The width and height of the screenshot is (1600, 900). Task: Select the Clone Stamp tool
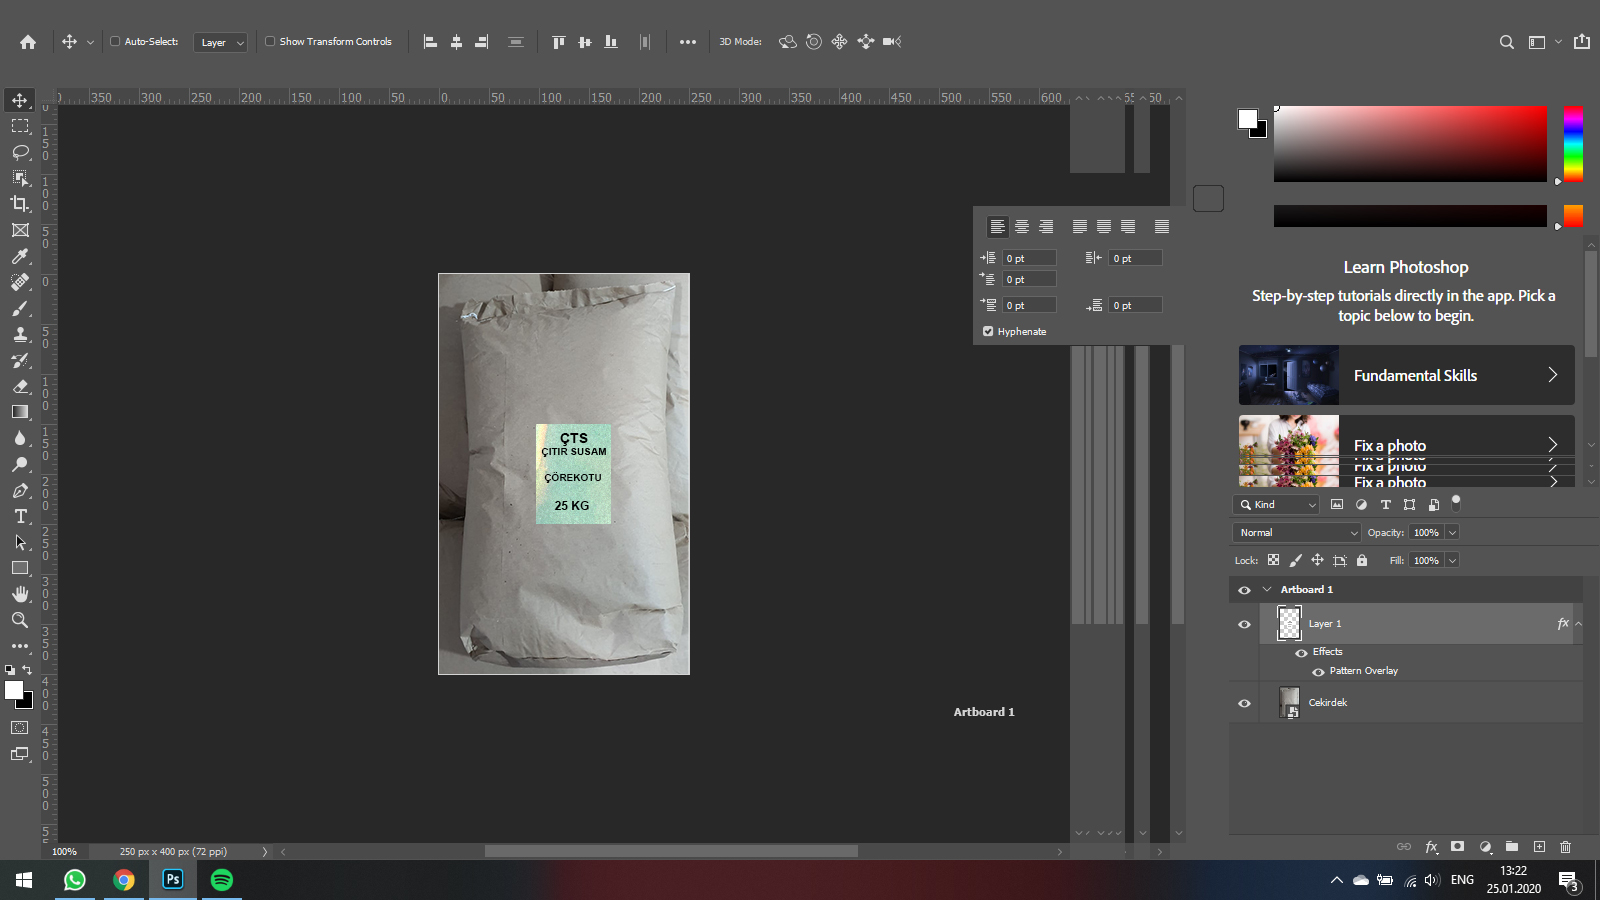click(x=20, y=335)
